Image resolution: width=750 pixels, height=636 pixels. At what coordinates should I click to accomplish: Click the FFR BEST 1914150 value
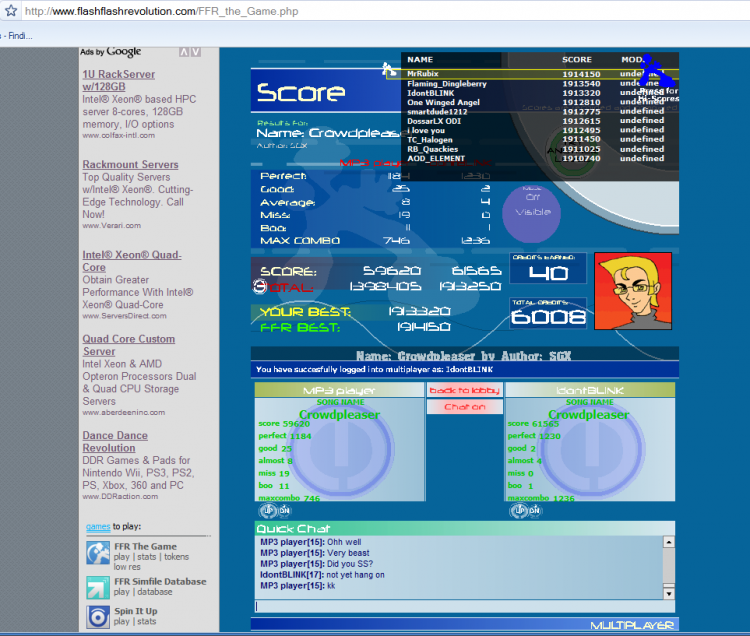point(423,327)
